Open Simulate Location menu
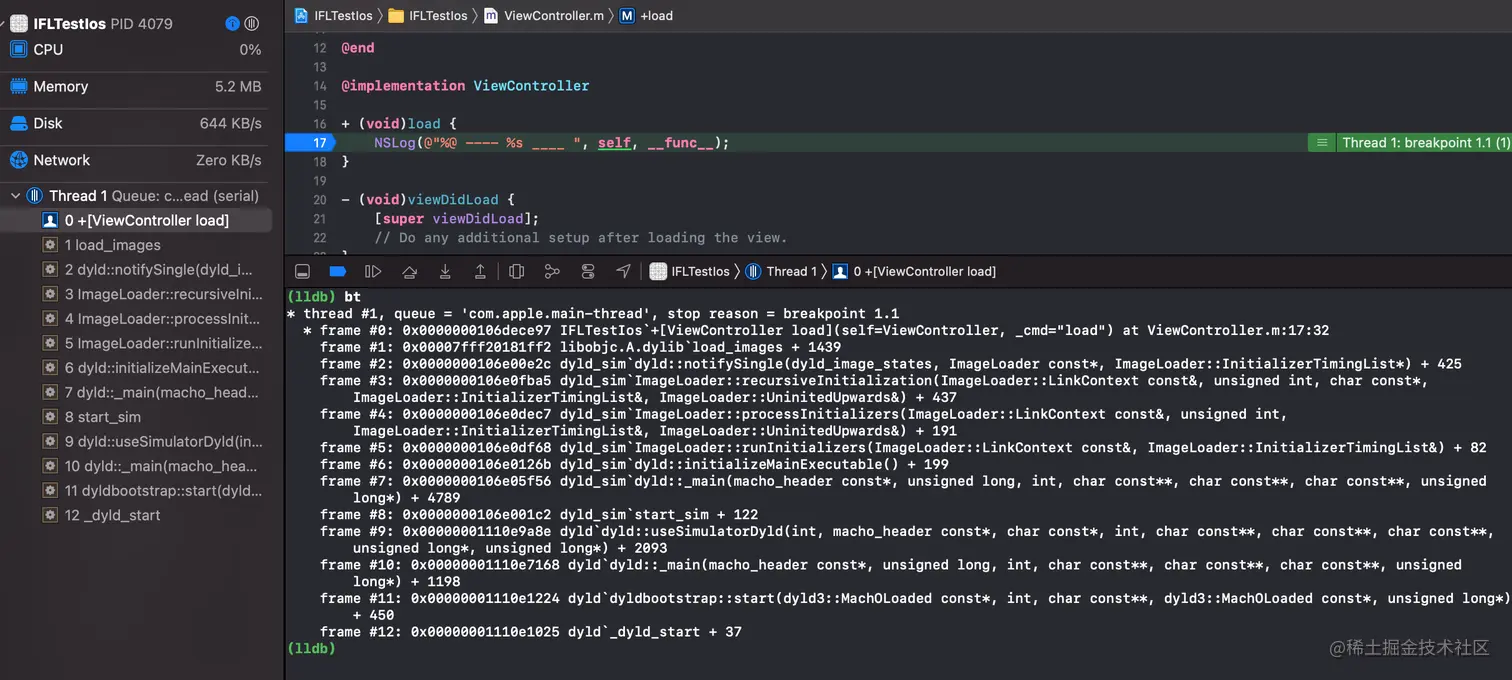This screenshot has height=680, width=1512. 623,271
